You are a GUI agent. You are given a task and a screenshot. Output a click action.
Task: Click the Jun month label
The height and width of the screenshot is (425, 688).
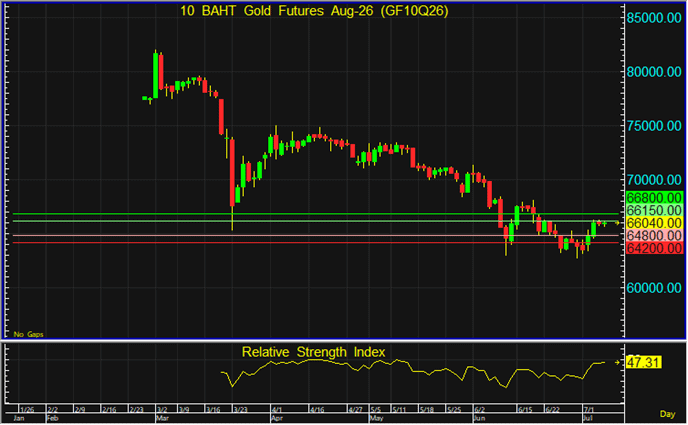[480, 418]
